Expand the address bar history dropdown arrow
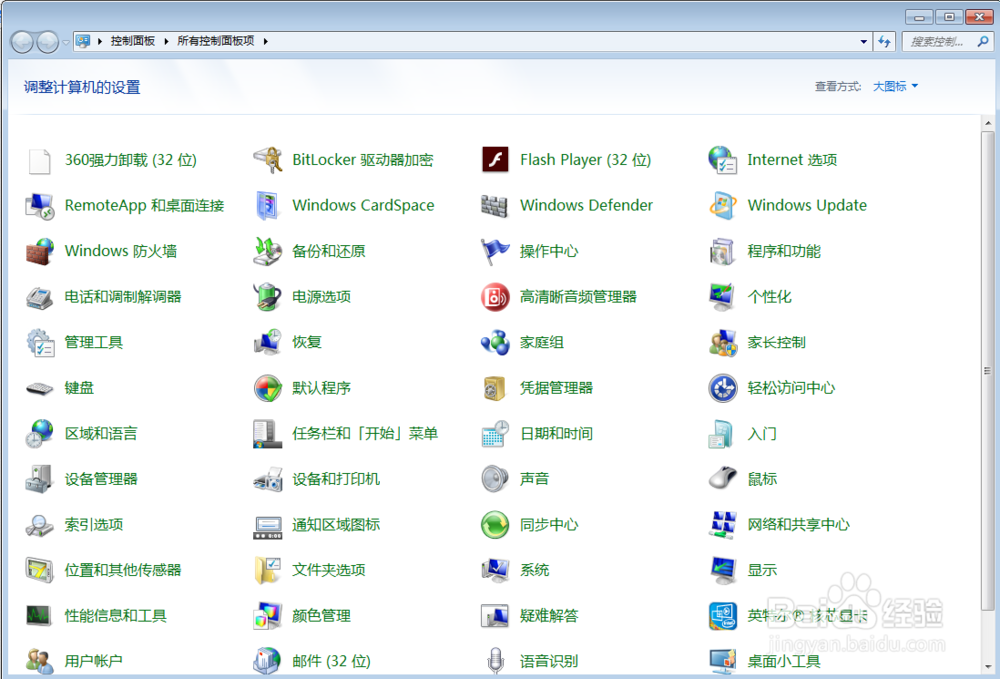This screenshot has height=679, width=1000. tap(864, 41)
